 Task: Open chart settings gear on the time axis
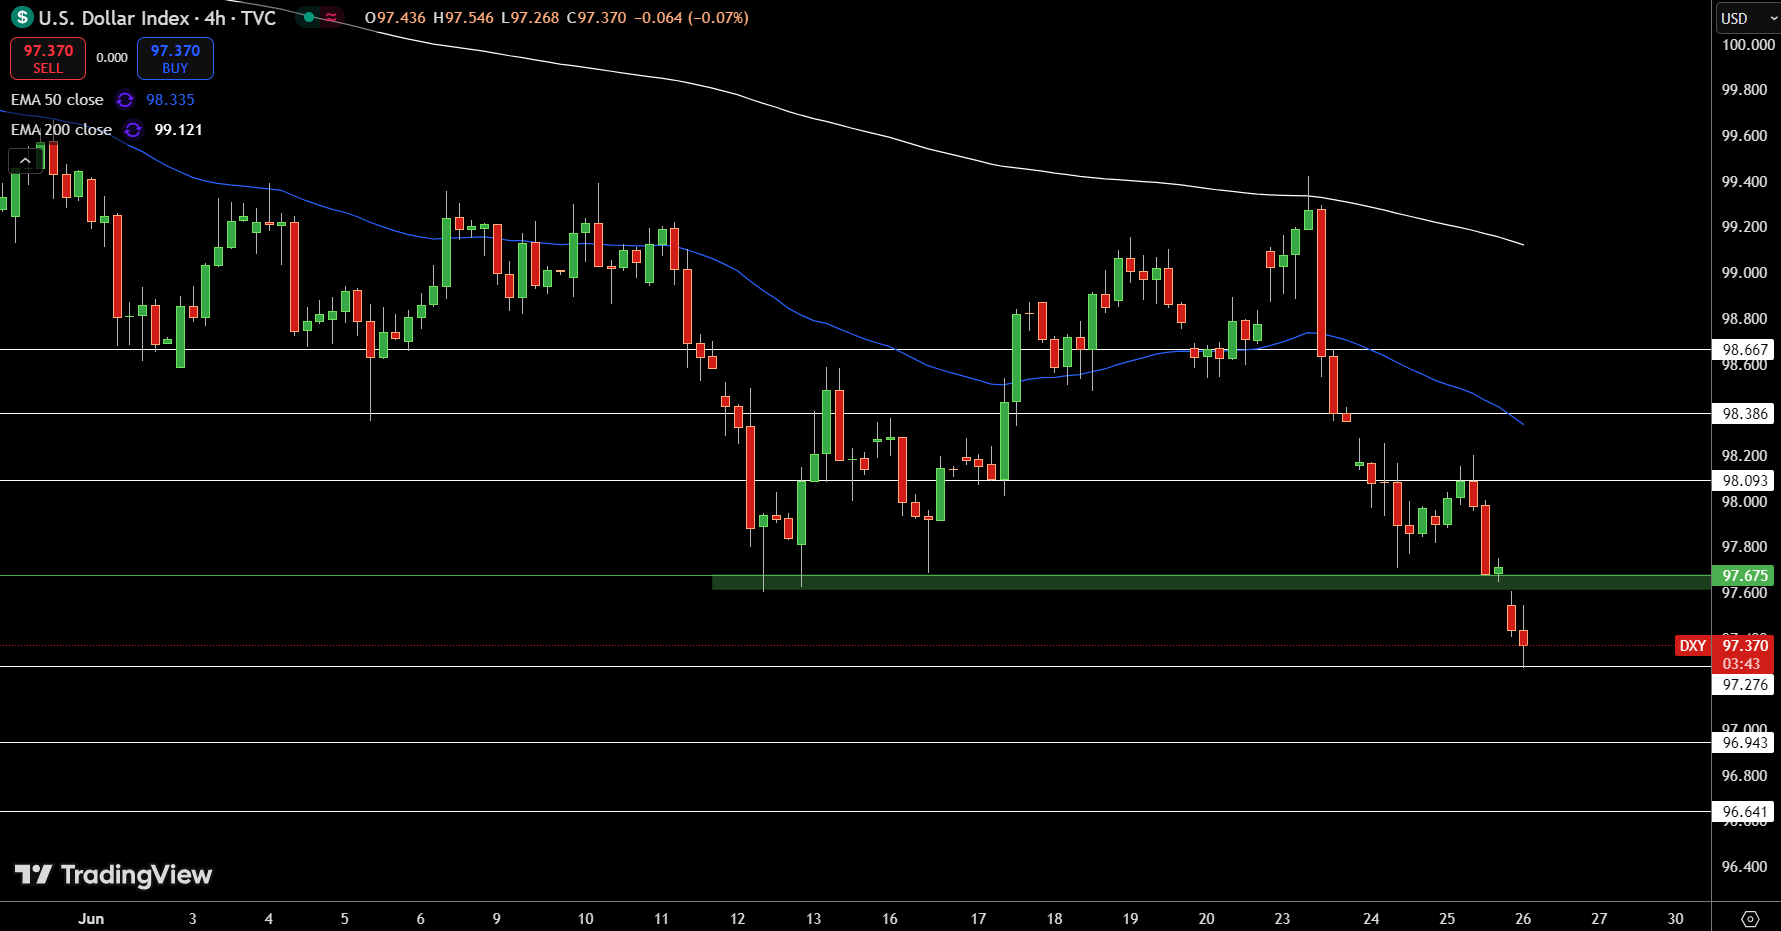(x=1750, y=918)
